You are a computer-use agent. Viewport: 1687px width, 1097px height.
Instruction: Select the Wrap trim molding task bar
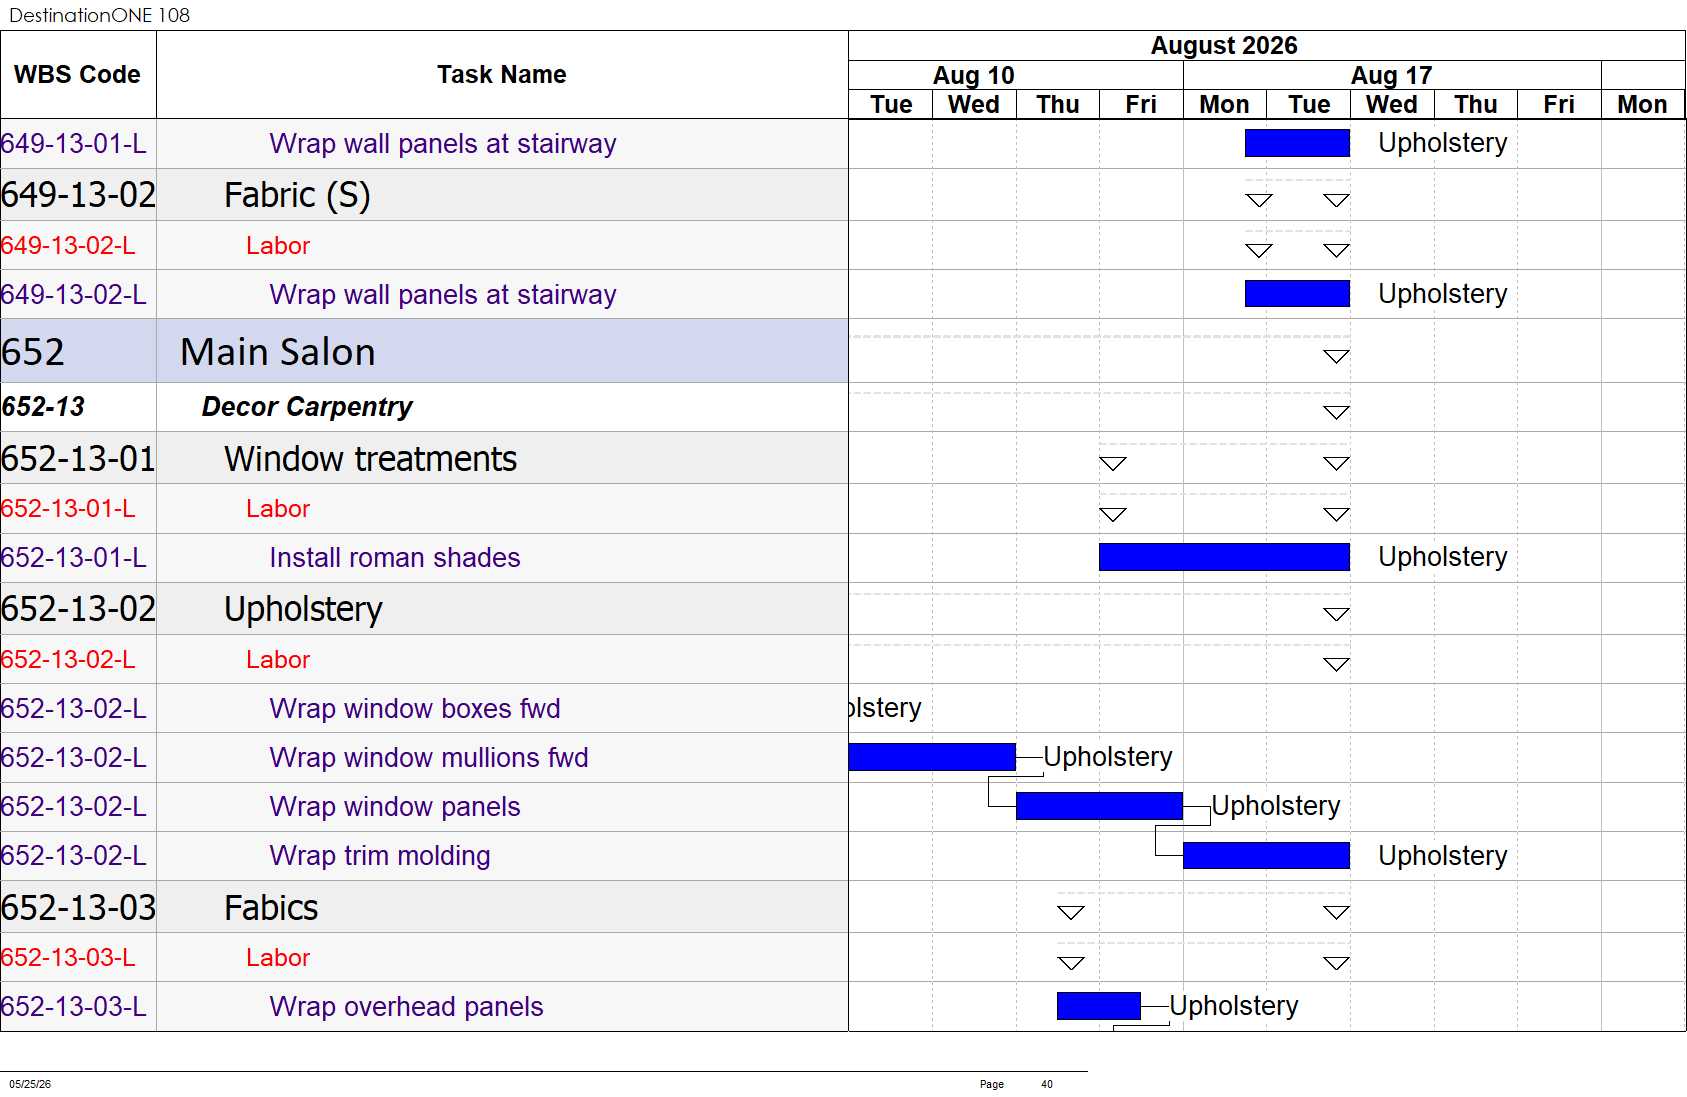pos(1266,855)
